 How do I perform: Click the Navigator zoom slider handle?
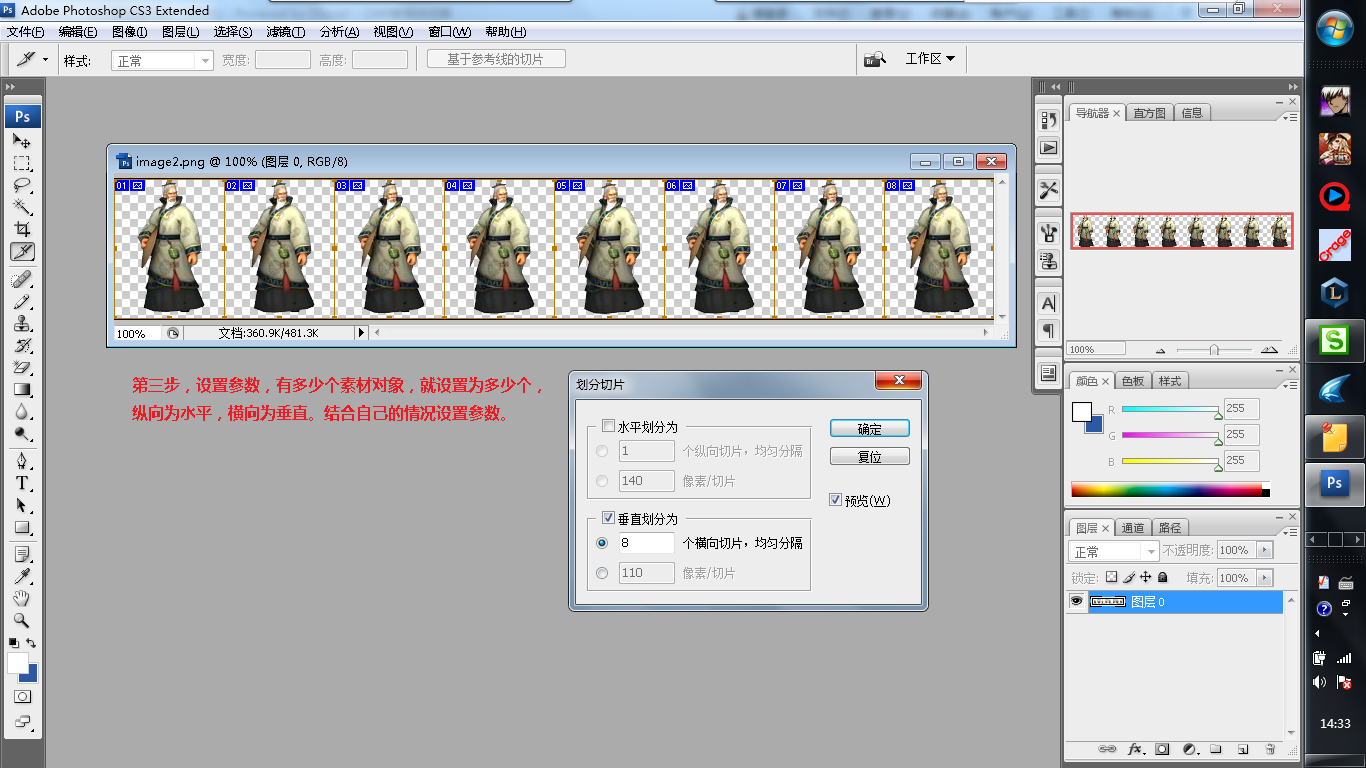[1214, 350]
